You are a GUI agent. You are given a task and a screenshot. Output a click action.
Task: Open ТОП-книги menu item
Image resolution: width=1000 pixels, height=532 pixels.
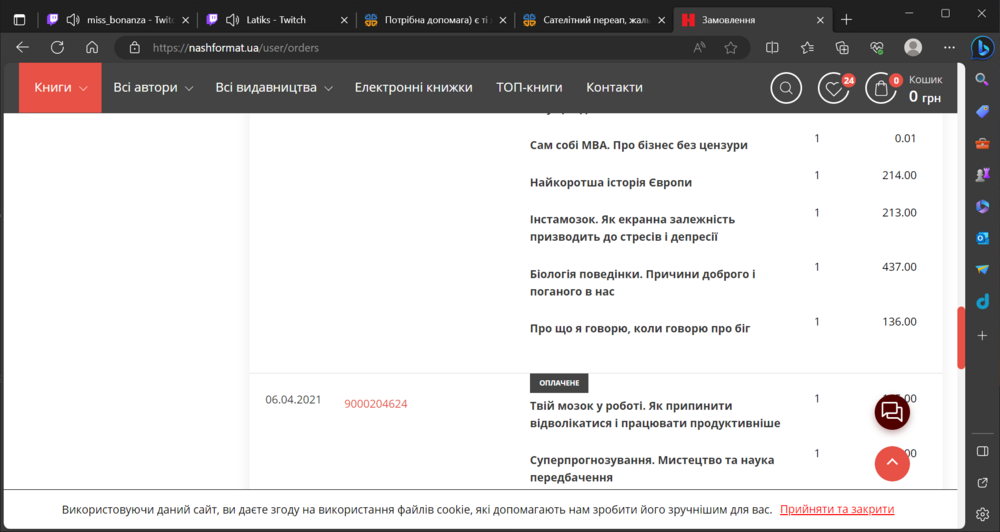click(x=529, y=87)
